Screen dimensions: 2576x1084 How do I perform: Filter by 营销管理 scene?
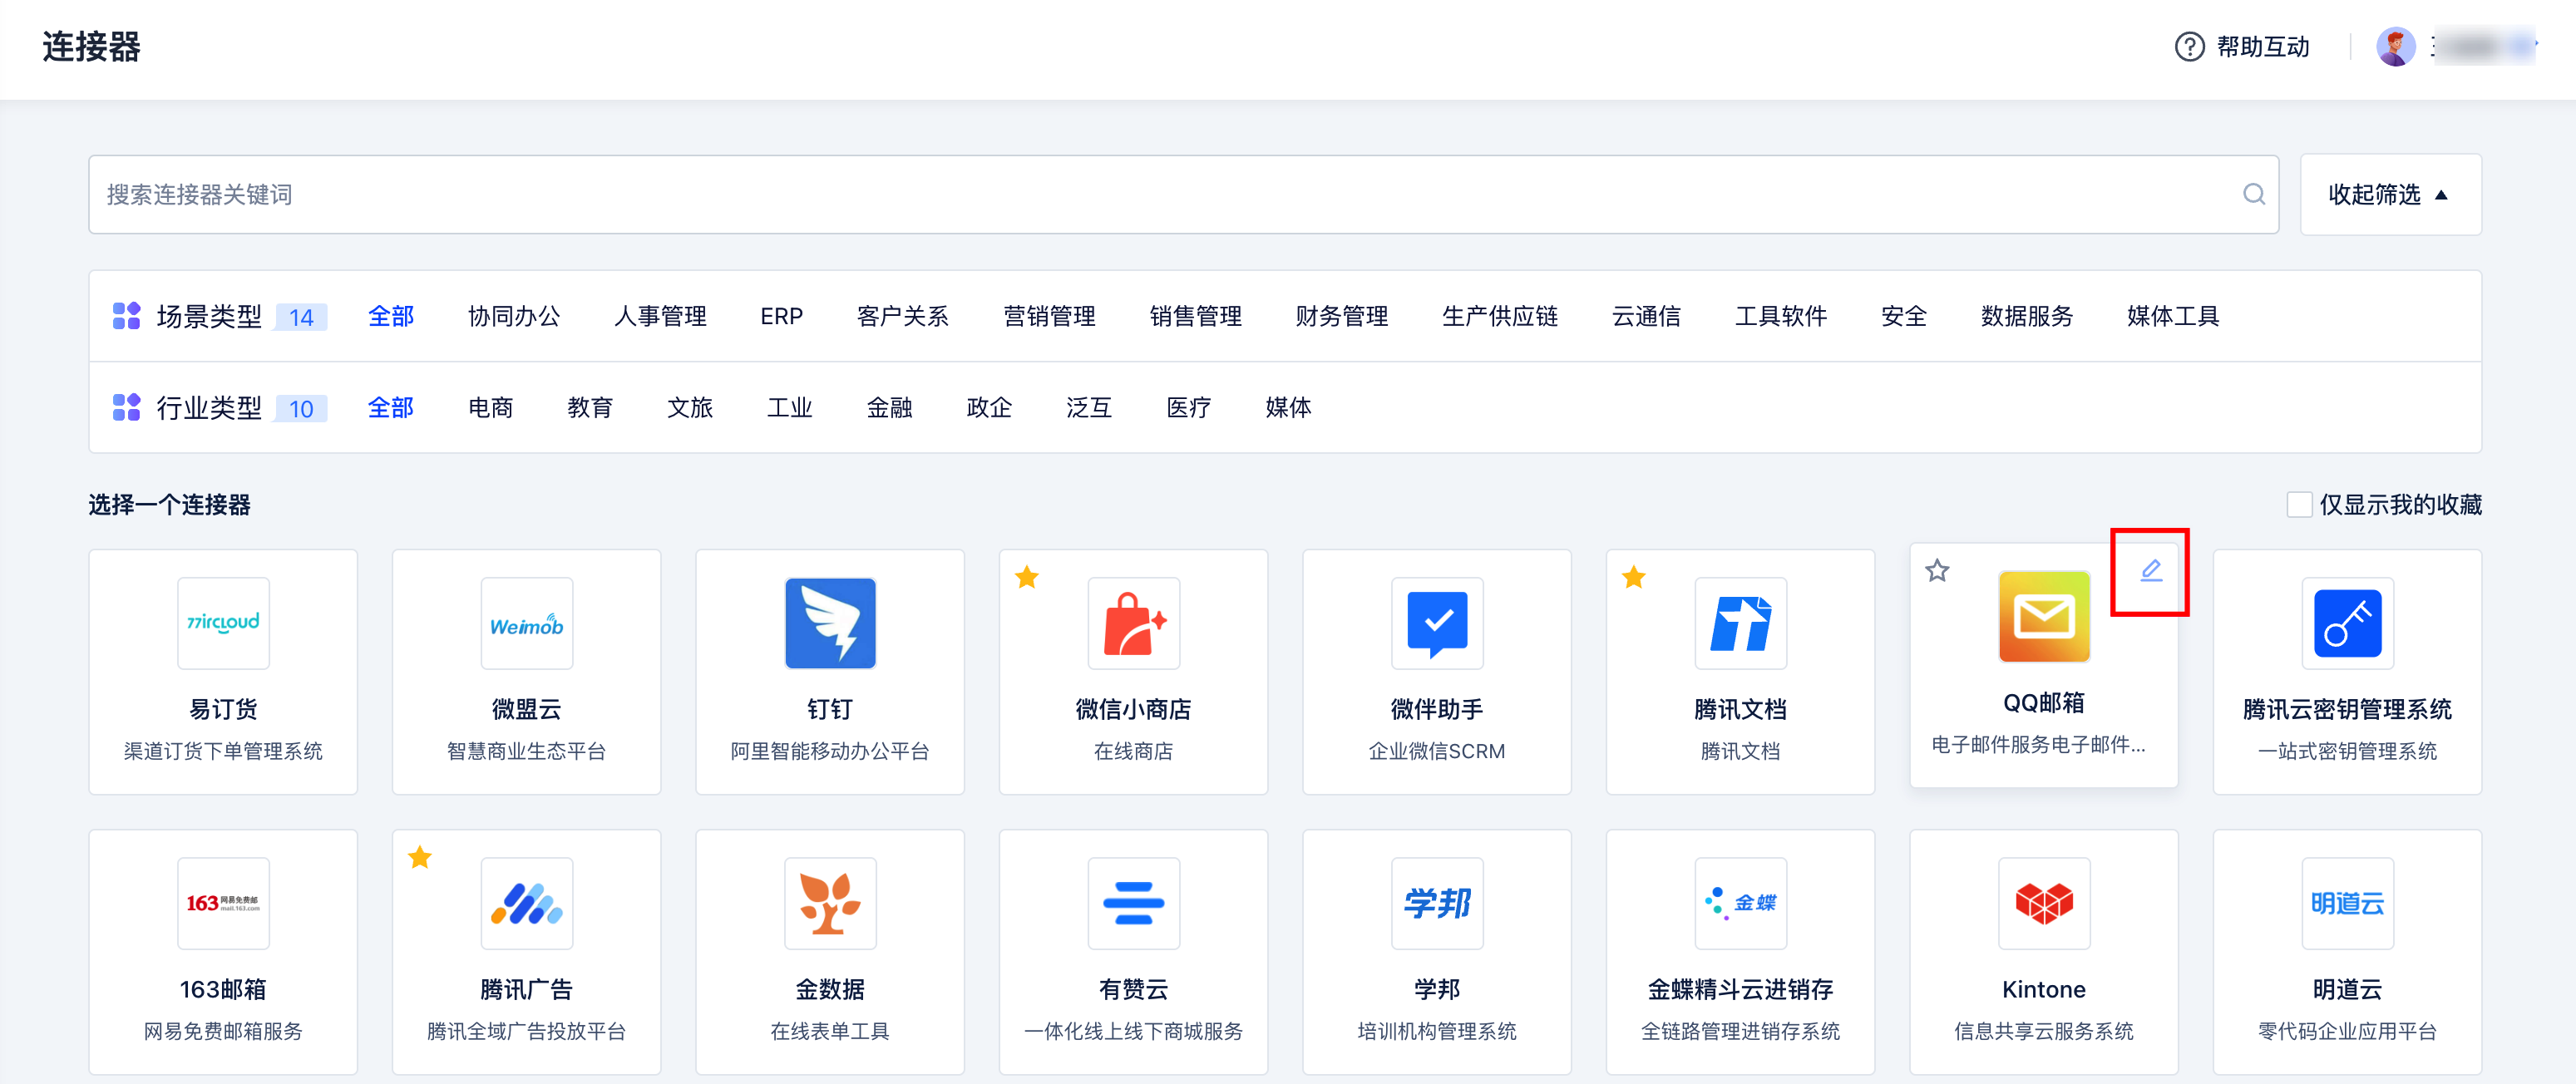point(1049,316)
